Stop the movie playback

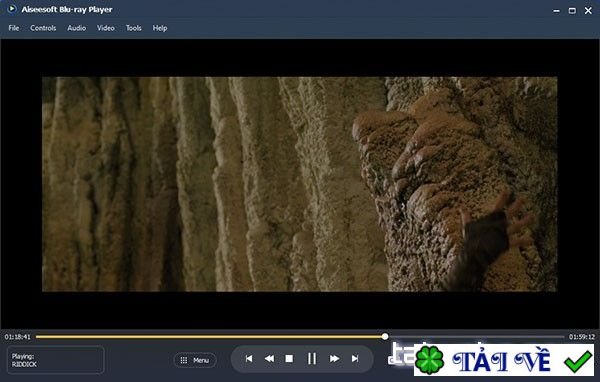289,359
